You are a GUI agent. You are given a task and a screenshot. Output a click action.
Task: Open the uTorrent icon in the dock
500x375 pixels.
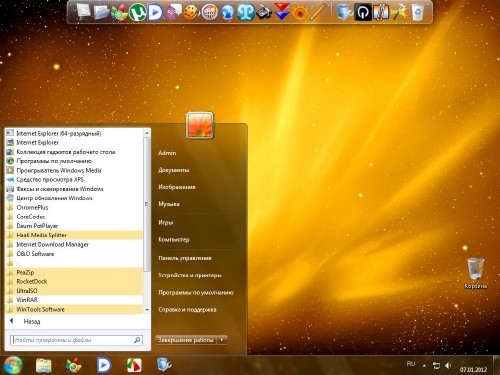coord(137,12)
